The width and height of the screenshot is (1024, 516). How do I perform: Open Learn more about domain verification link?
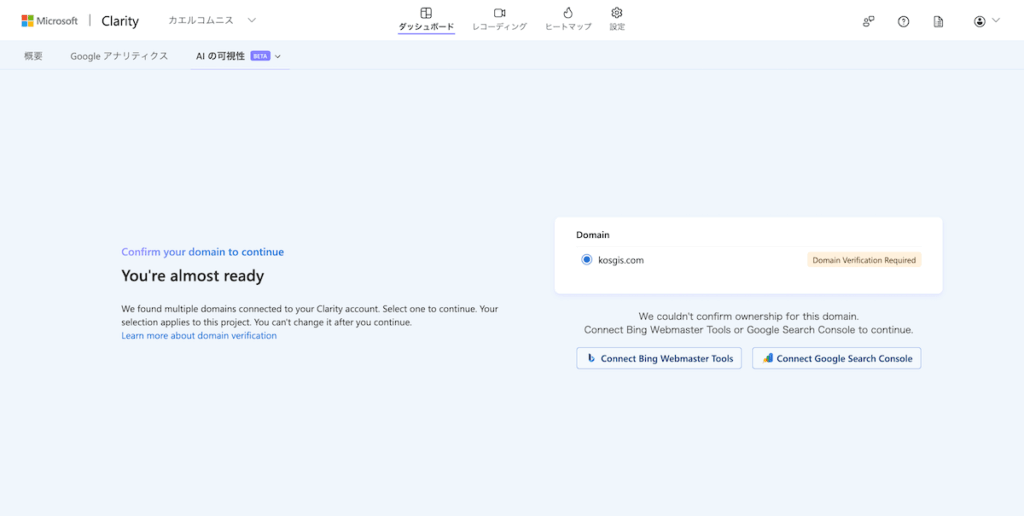[x=199, y=336]
